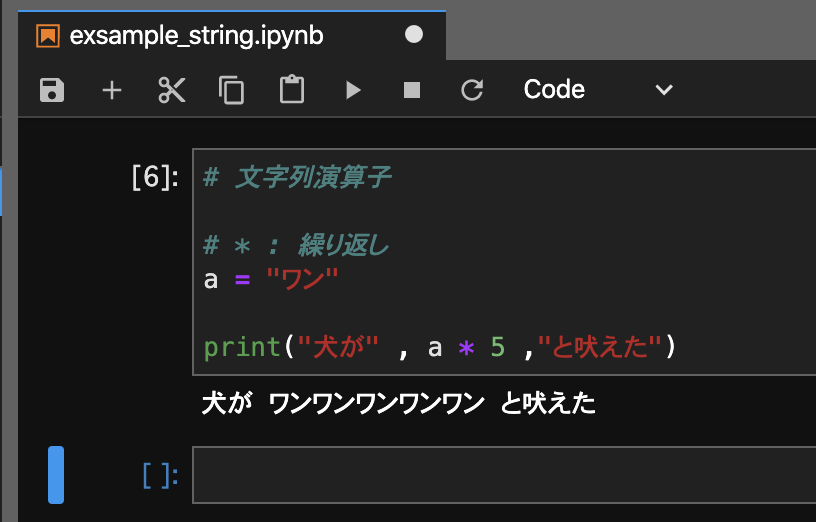Click the blue collapser bar of empty cell

click(56, 475)
